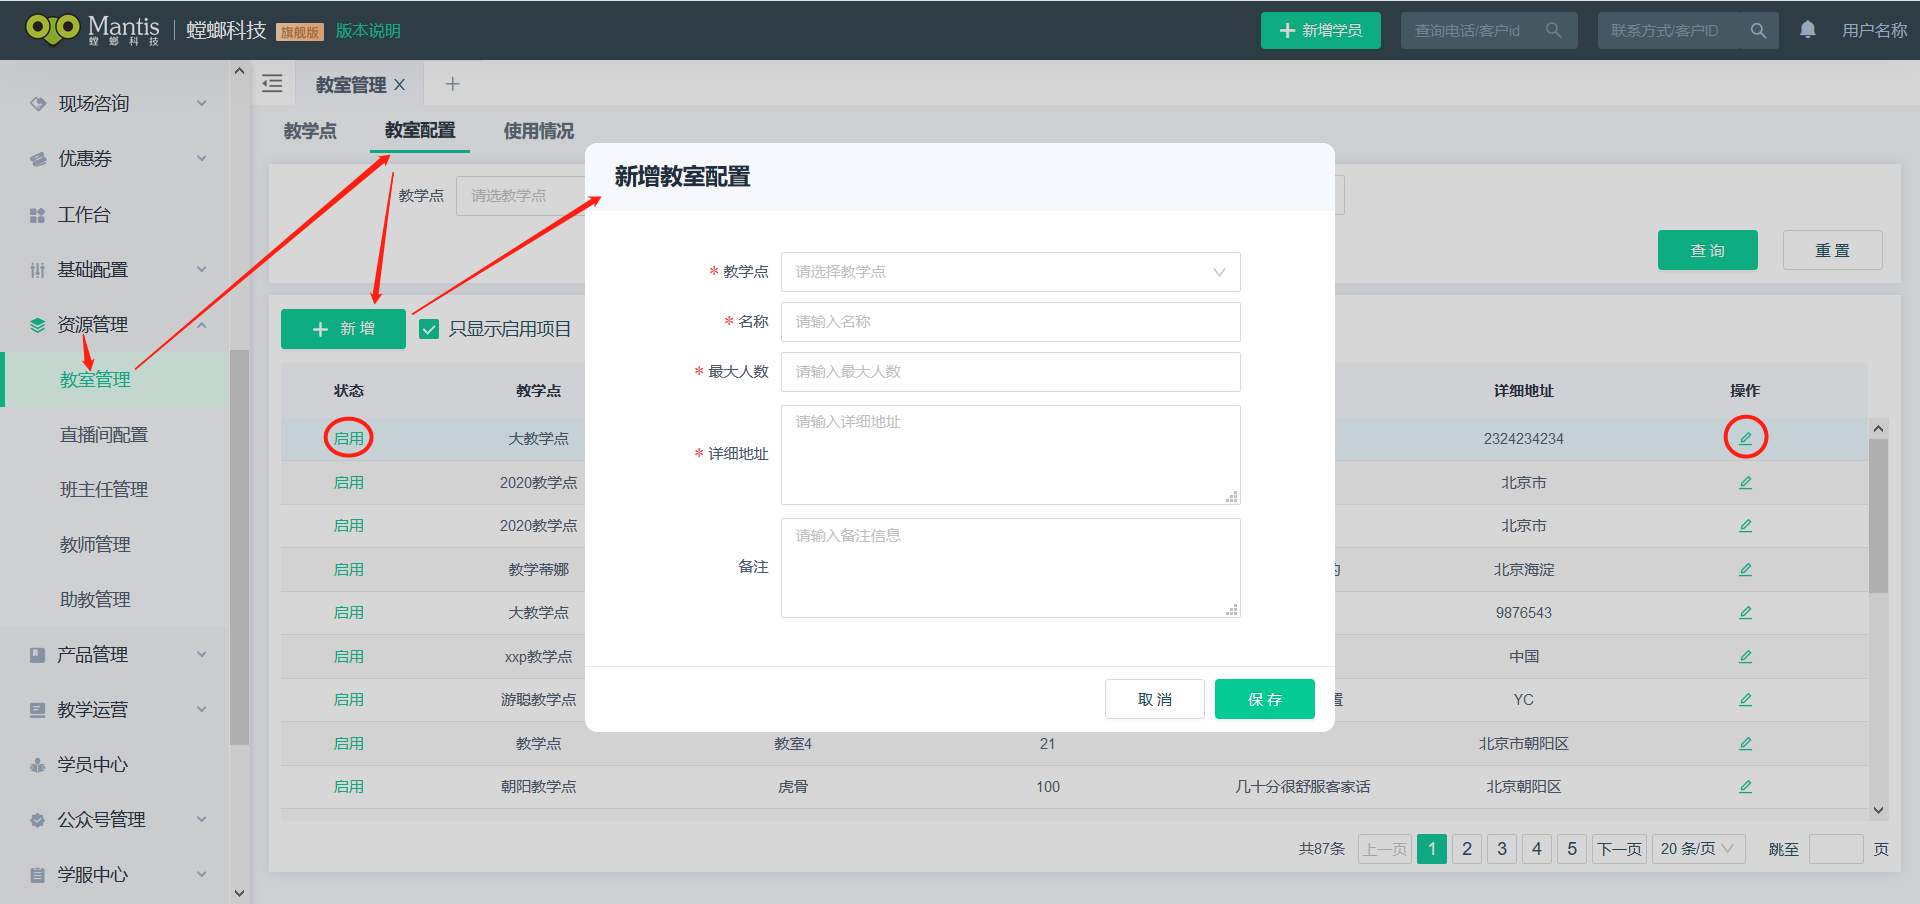The height and width of the screenshot is (904, 1920).
Task: Click edit pencil for 北京海淀 row
Action: [1745, 570]
